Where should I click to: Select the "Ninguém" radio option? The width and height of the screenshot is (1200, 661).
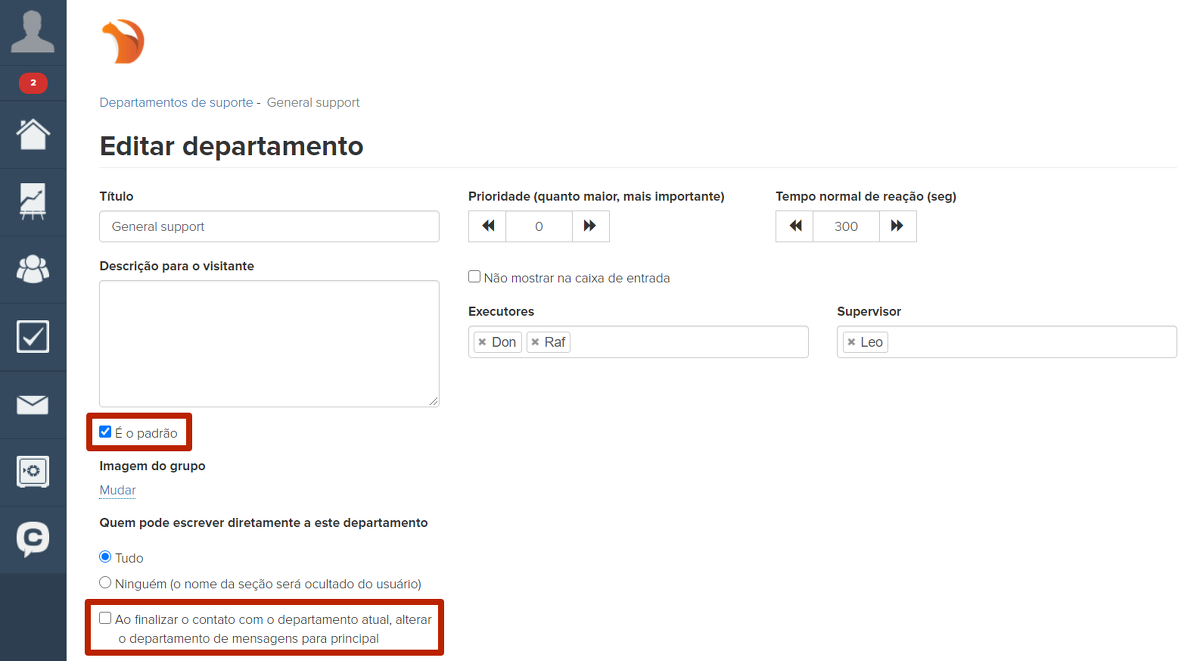click(x=106, y=582)
